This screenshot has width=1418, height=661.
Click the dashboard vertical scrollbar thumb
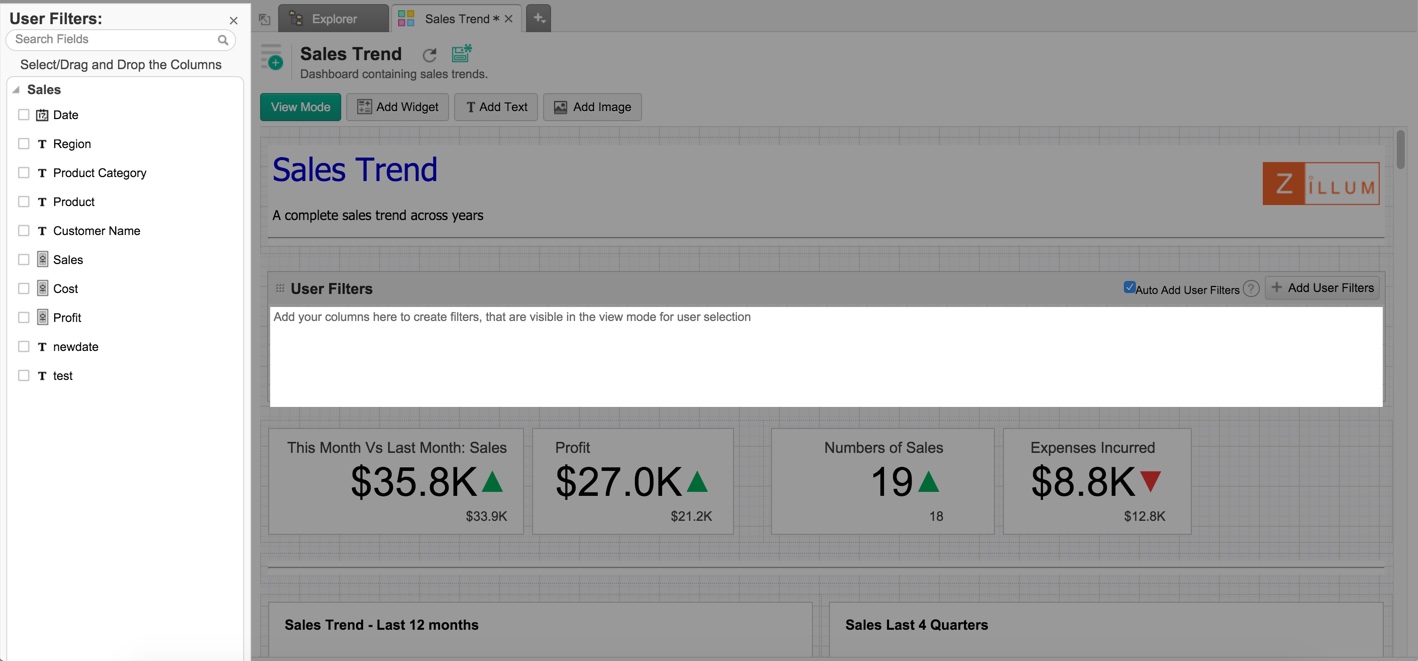pyautogui.click(x=1400, y=150)
